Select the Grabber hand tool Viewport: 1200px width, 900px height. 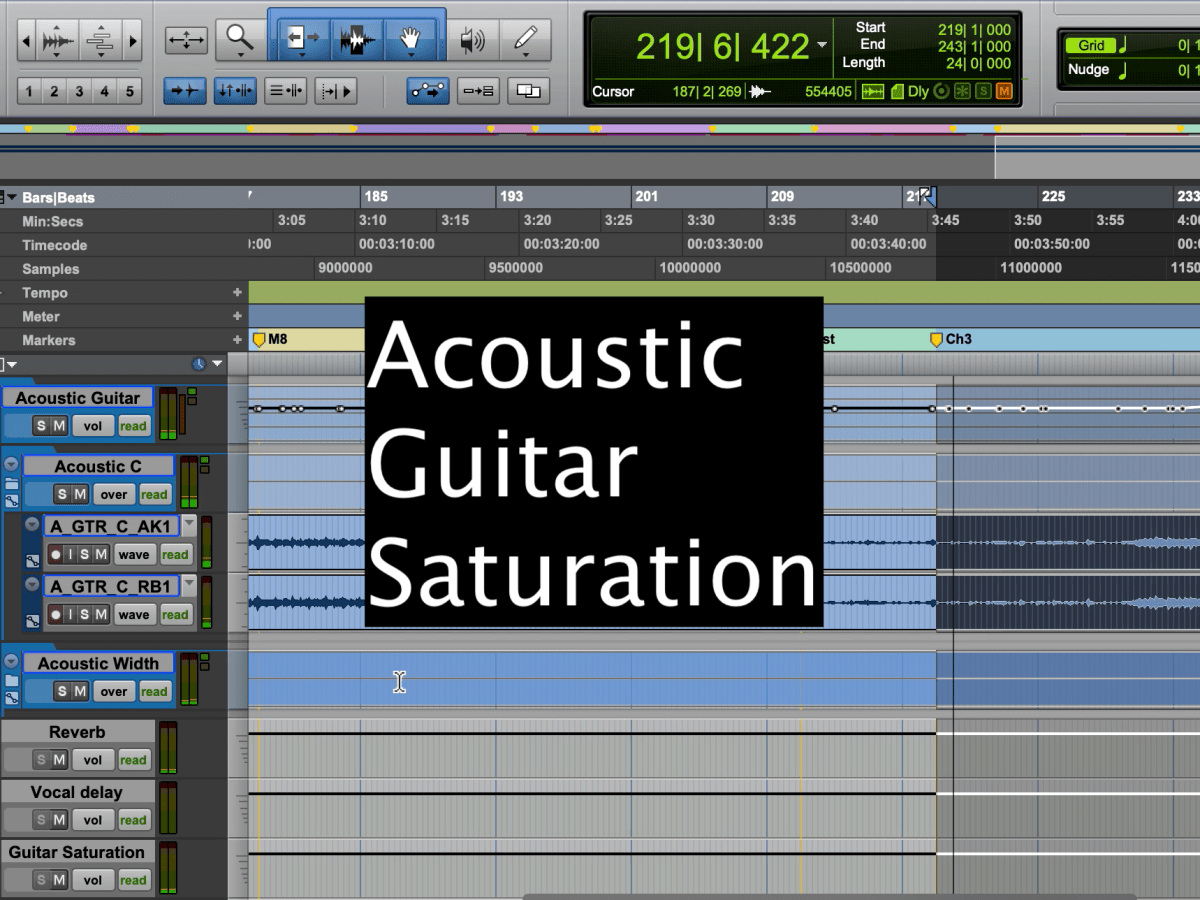411,40
